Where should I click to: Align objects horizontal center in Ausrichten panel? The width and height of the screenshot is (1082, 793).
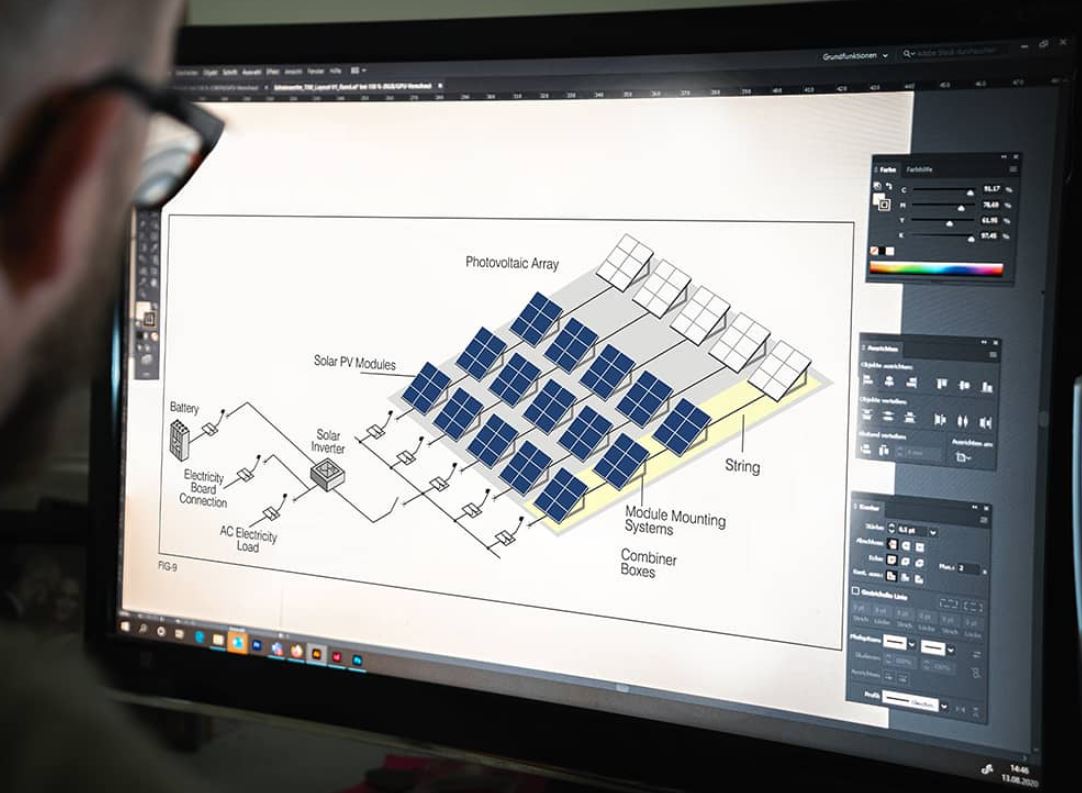click(889, 381)
